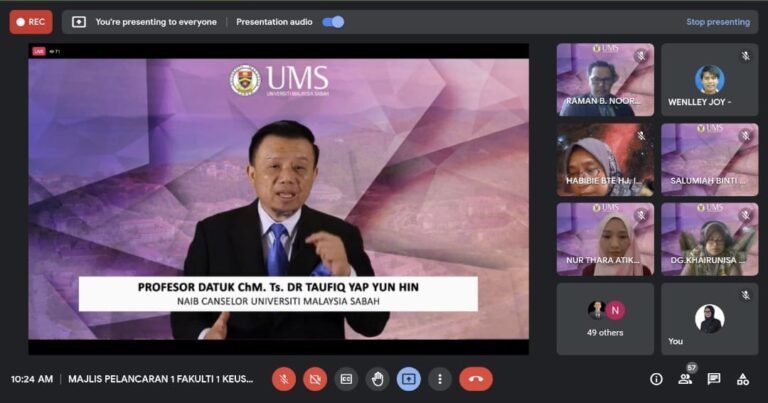Select Raman B. Noor's video tile
This screenshot has width=768, height=403.
pos(605,80)
